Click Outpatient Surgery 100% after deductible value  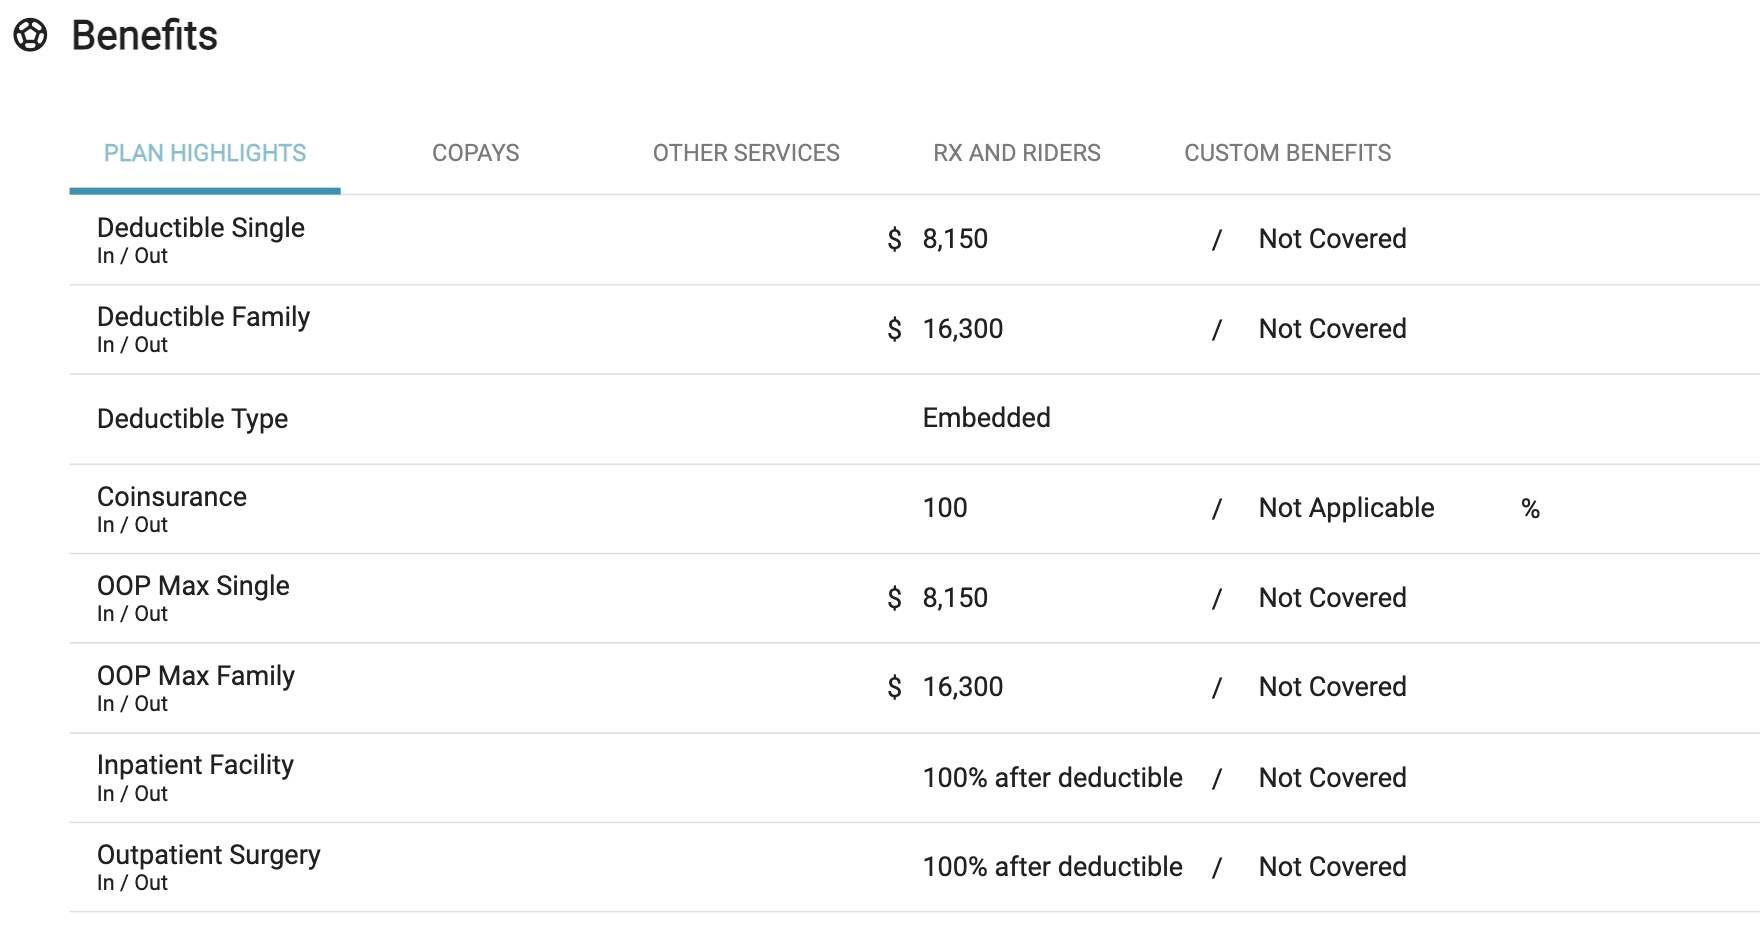point(1052,867)
